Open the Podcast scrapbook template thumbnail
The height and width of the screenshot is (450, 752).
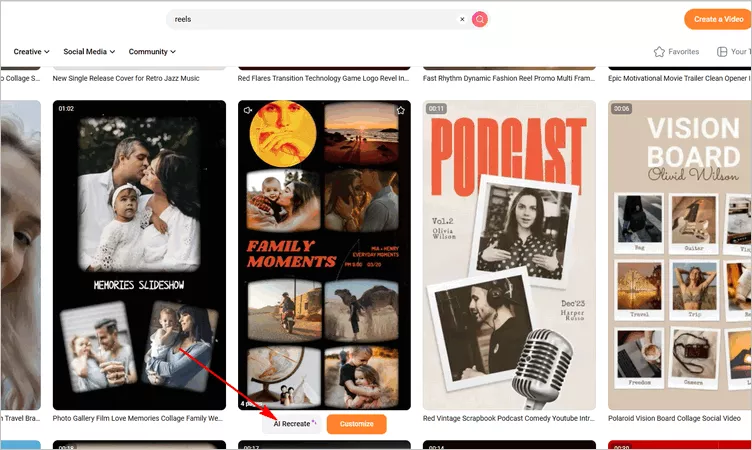(x=509, y=255)
